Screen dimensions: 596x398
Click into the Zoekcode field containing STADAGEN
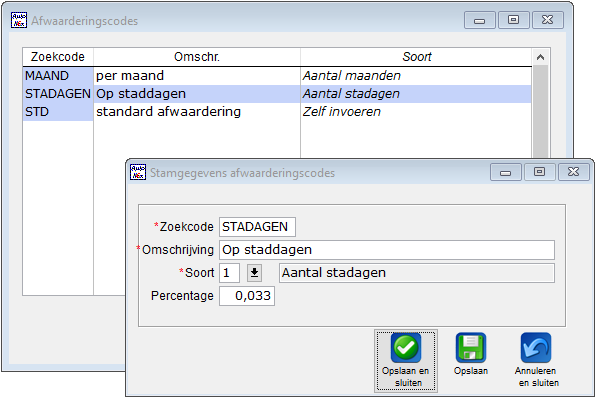257,227
